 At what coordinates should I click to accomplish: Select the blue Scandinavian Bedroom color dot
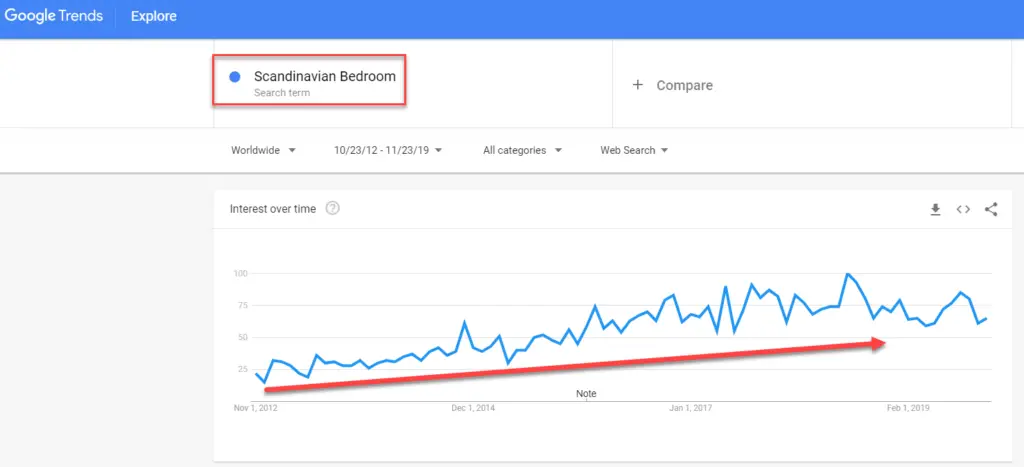pos(235,77)
